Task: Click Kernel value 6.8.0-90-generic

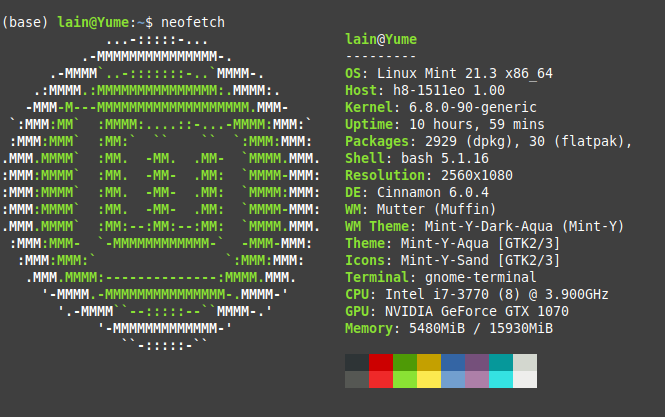Action: pos(472,107)
